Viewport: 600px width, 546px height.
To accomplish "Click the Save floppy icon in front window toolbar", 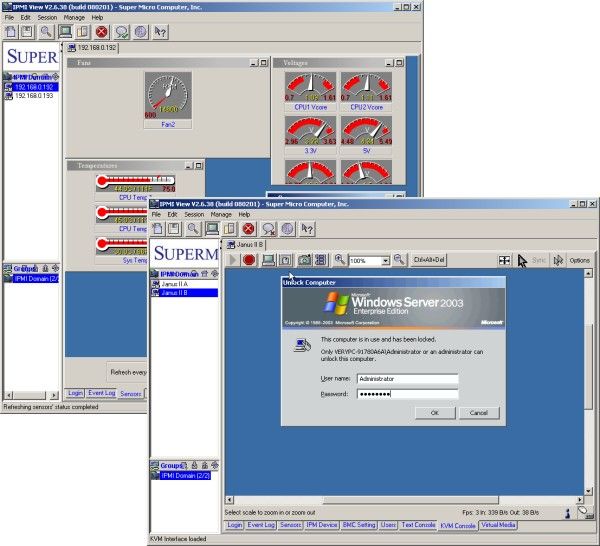I will 174,229.
